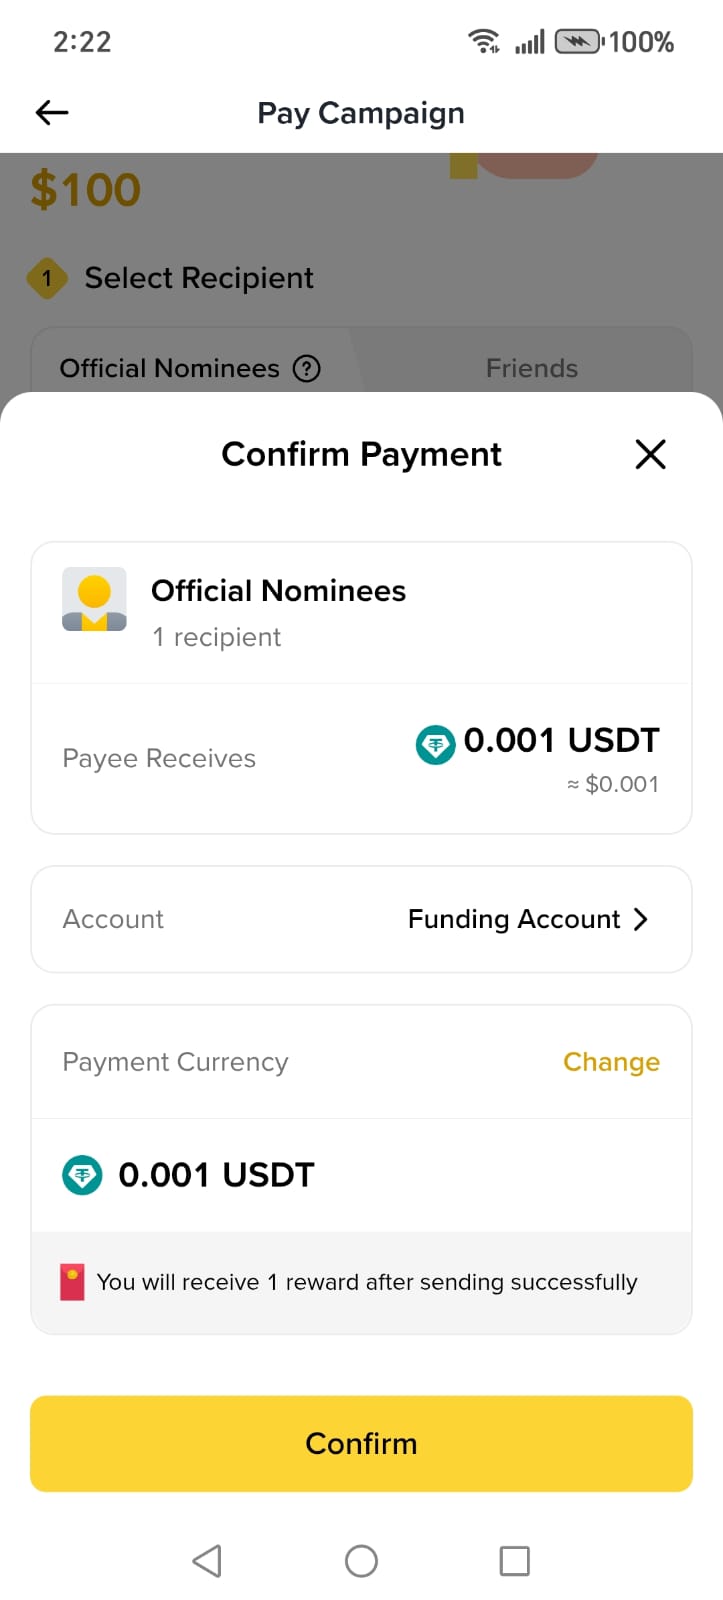Tap the 0.001 USDT payment currency amount
The width and height of the screenshot is (723, 1600).
216,1175
